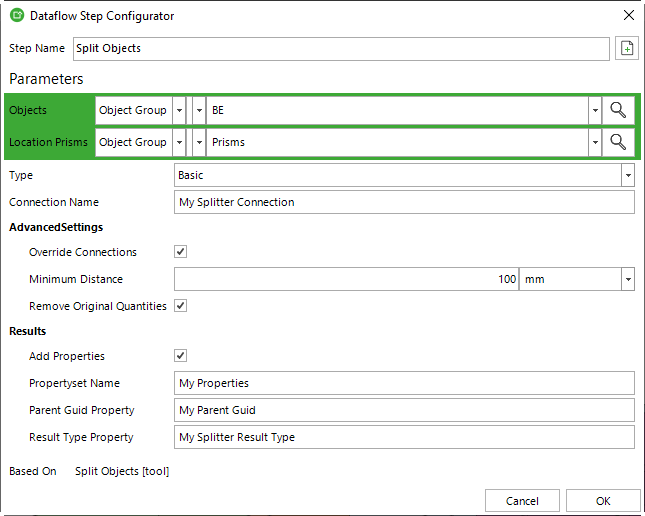Viewport: 645px width, 516px height.
Task: Click the green Dataflow app icon in title bar
Action: (x=17, y=16)
